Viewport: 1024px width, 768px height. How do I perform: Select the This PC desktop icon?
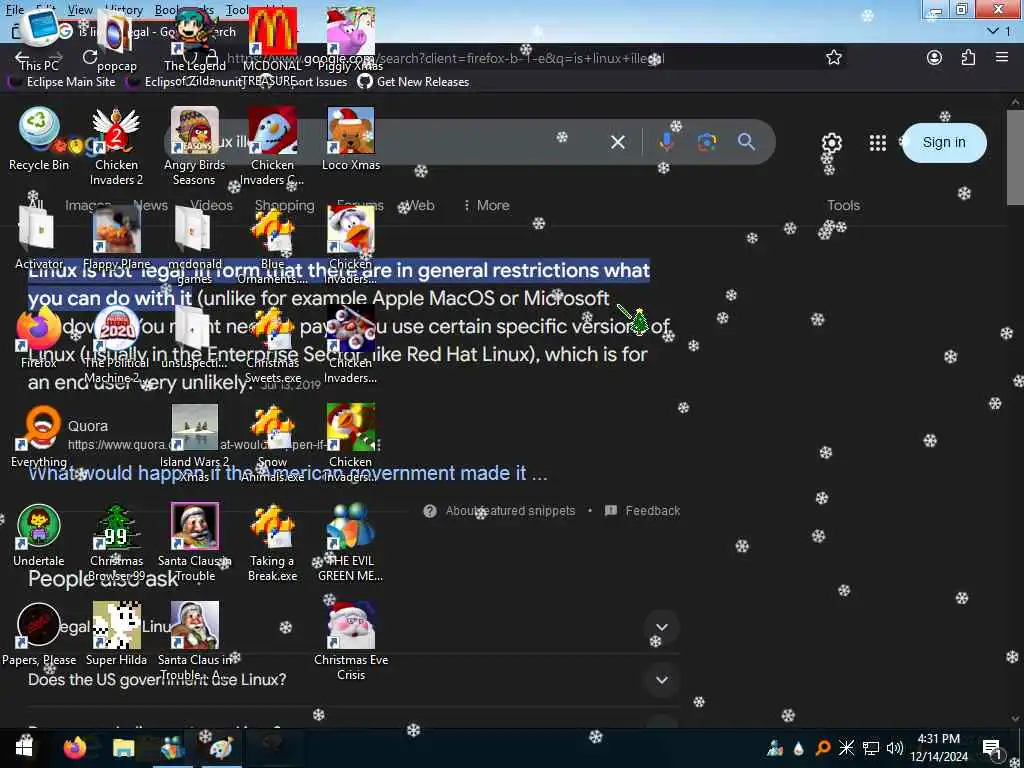(x=39, y=39)
